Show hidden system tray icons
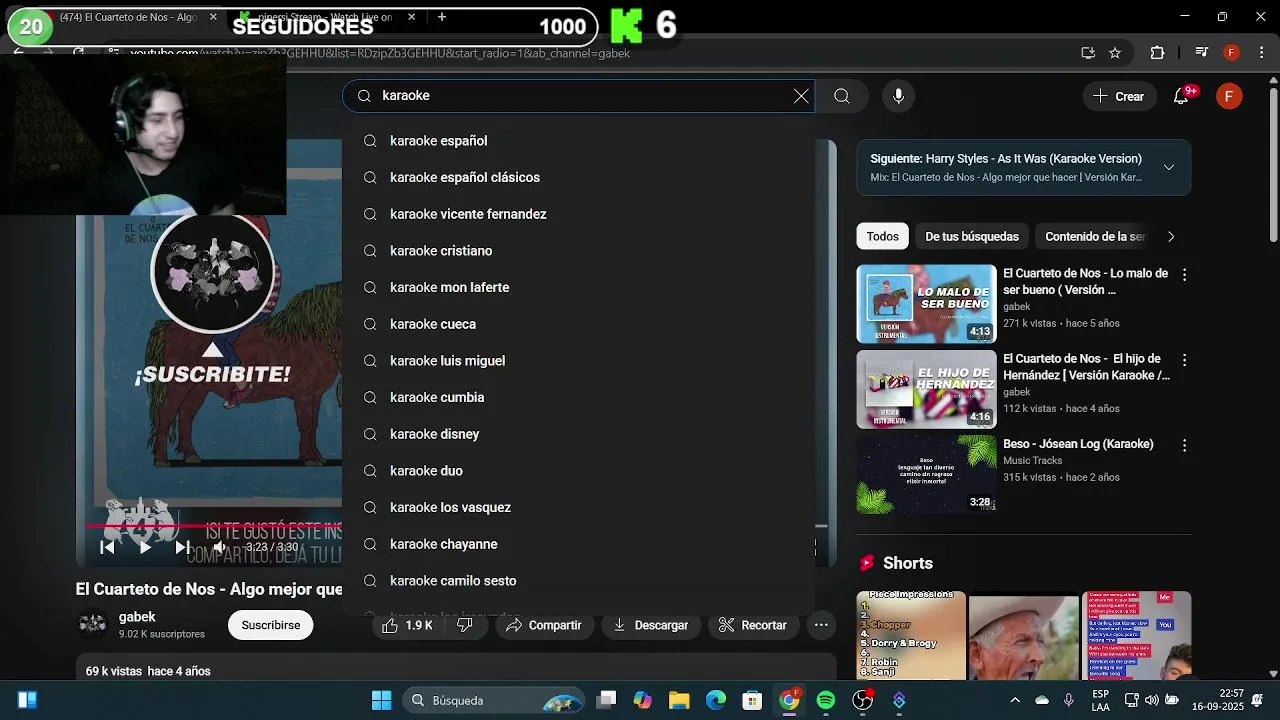Image resolution: width=1280 pixels, height=720 pixels. pyautogui.click(x=1015, y=700)
